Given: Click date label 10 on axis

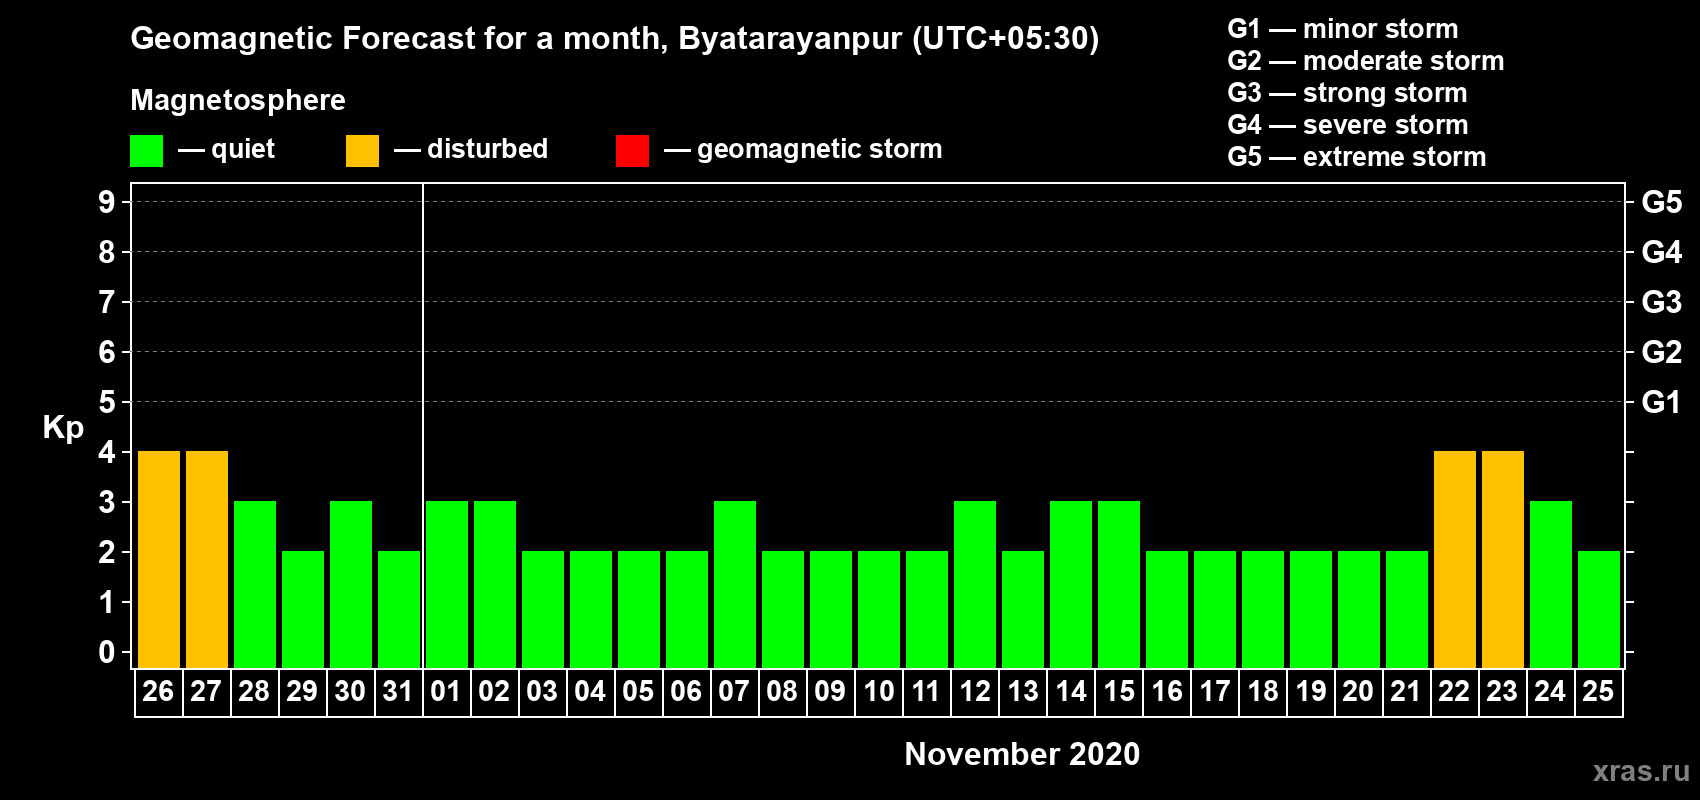Looking at the screenshot, I should click(878, 692).
